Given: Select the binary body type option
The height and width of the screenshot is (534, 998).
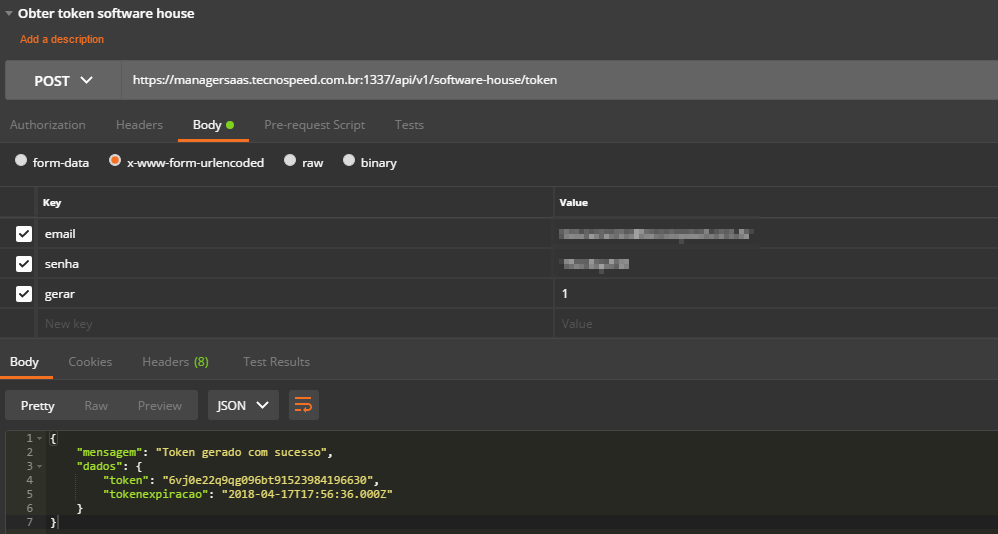Looking at the screenshot, I should [349, 161].
